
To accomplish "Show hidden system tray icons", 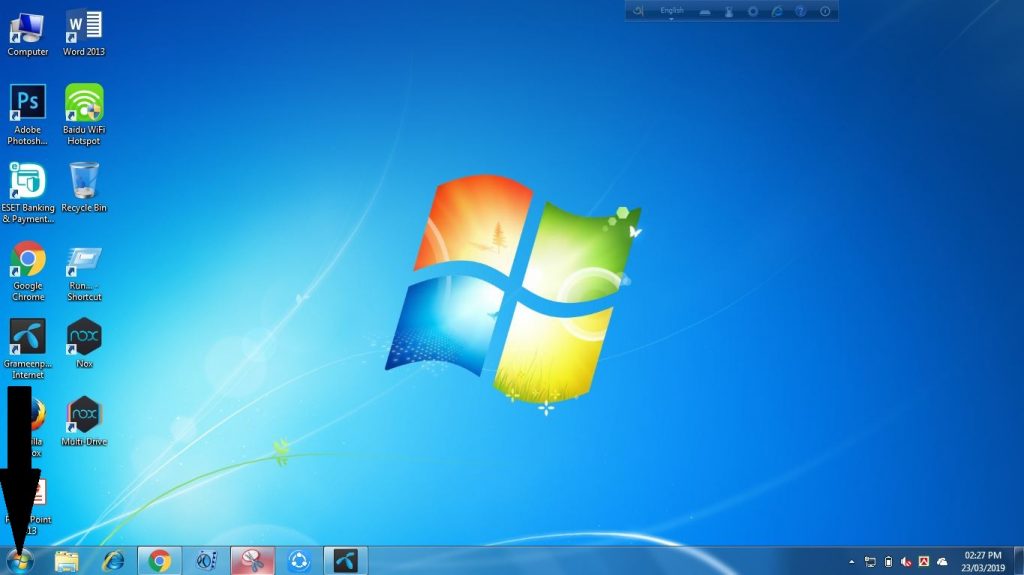I will point(852,562).
